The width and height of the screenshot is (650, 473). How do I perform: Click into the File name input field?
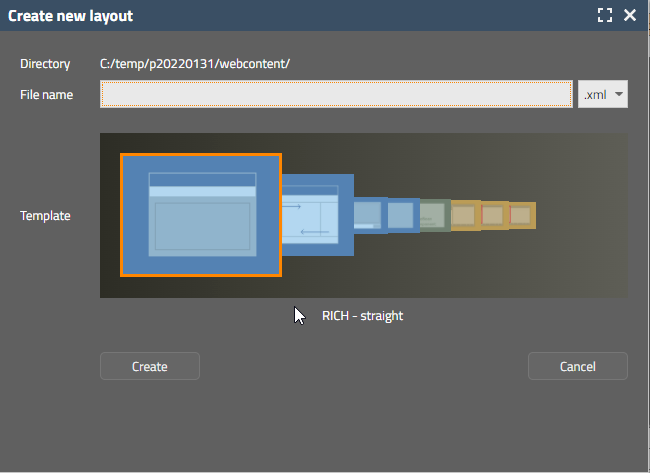336,95
